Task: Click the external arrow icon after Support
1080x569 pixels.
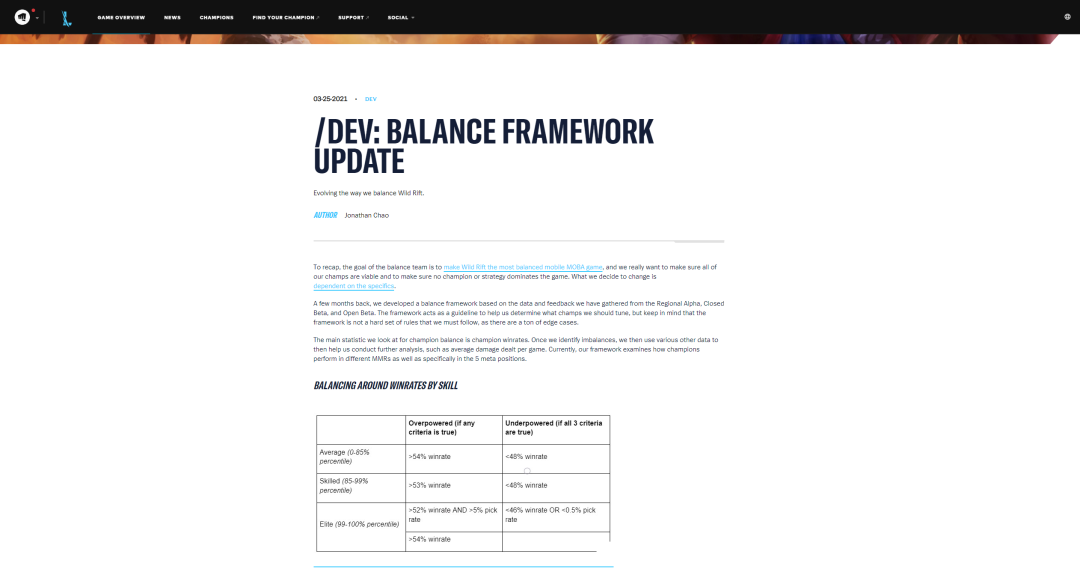Action: click(367, 17)
